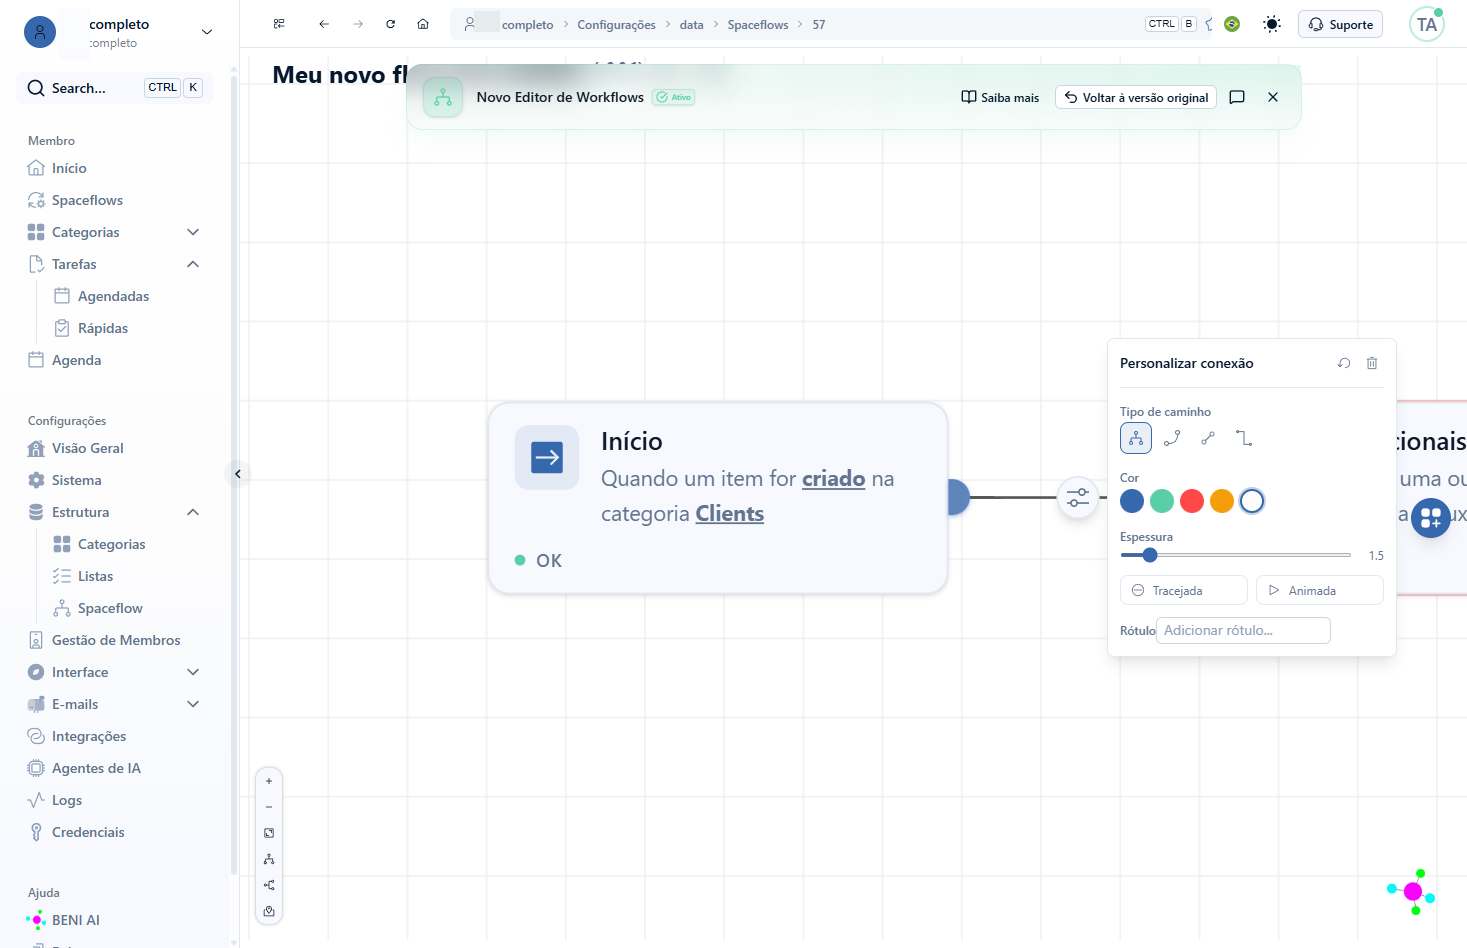The image size is (1467, 948).
Task: Open the feedback comment icon in banner
Action: tap(1237, 97)
